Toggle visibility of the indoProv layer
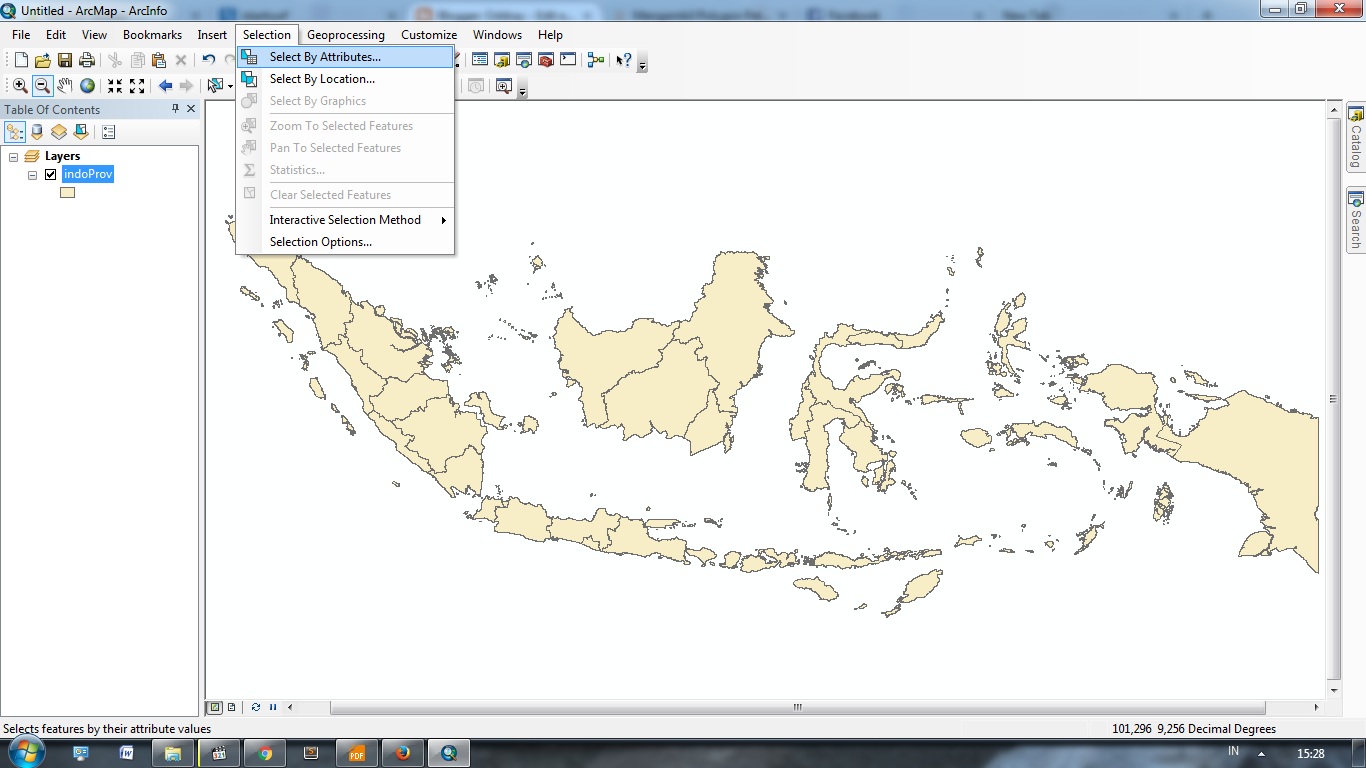 coord(51,174)
